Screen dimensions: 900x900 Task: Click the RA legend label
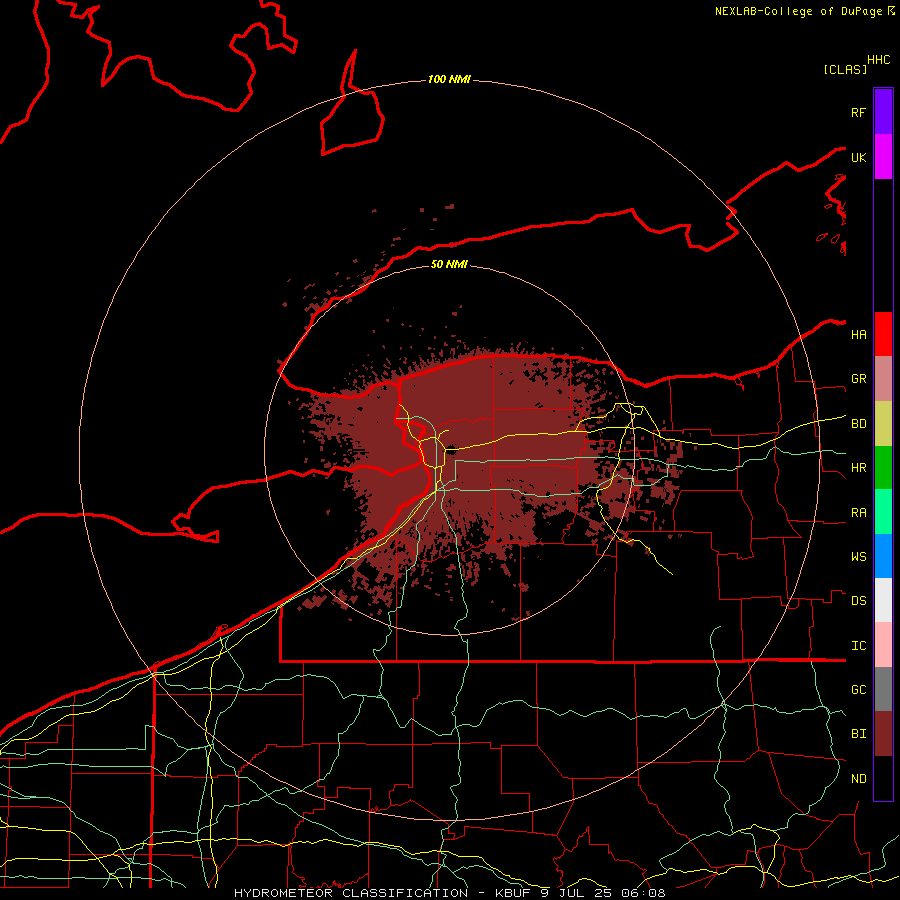pos(858,513)
